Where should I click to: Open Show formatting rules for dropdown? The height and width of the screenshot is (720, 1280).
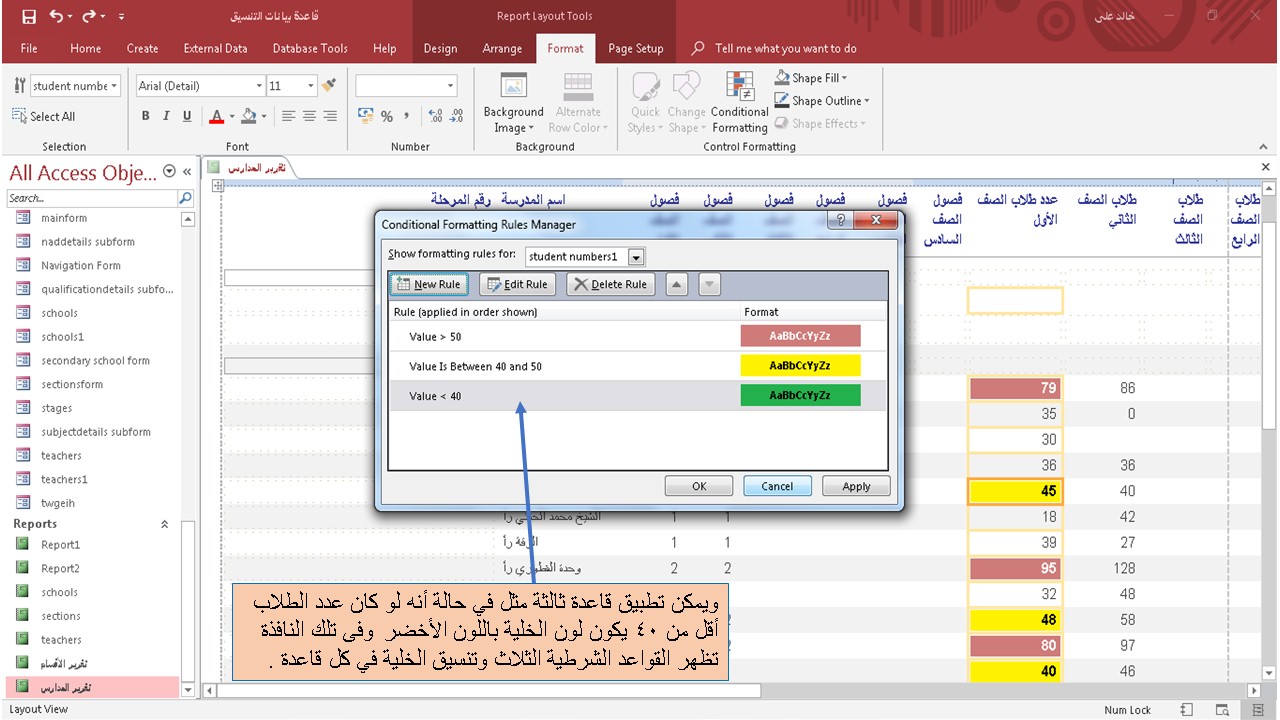click(636, 257)
